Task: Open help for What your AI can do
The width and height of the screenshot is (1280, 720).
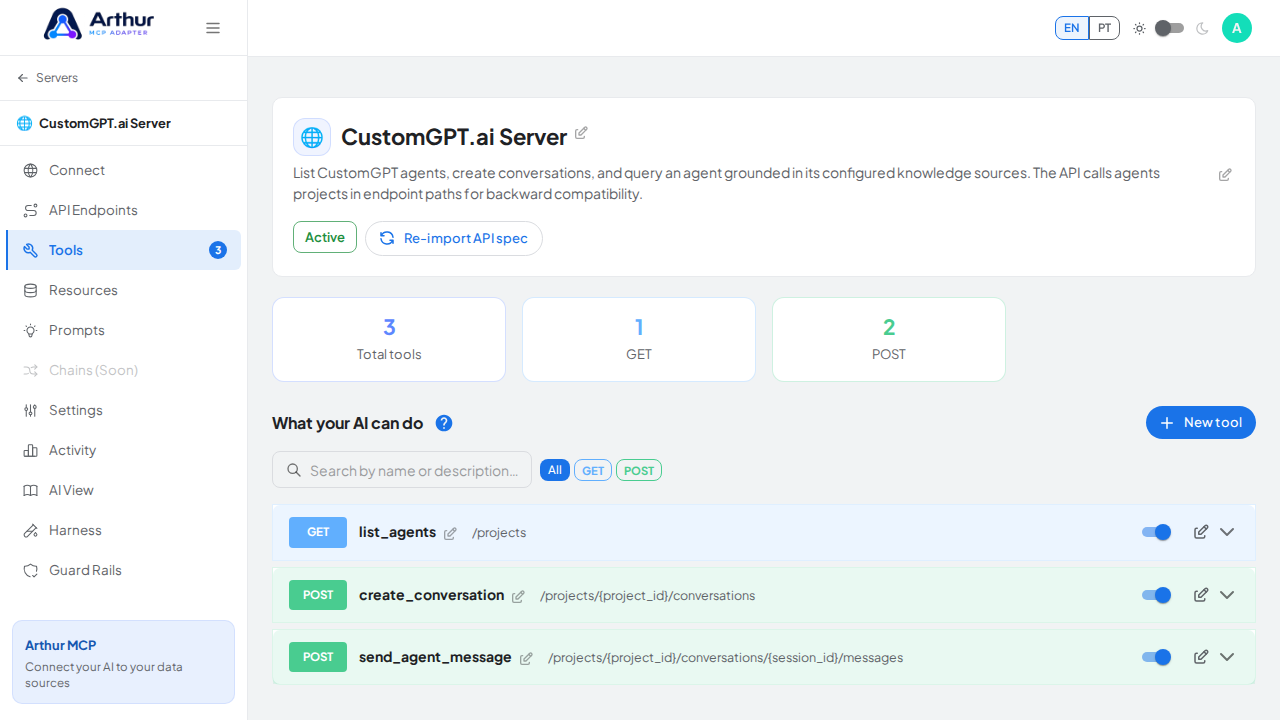Action: (444, 423)
